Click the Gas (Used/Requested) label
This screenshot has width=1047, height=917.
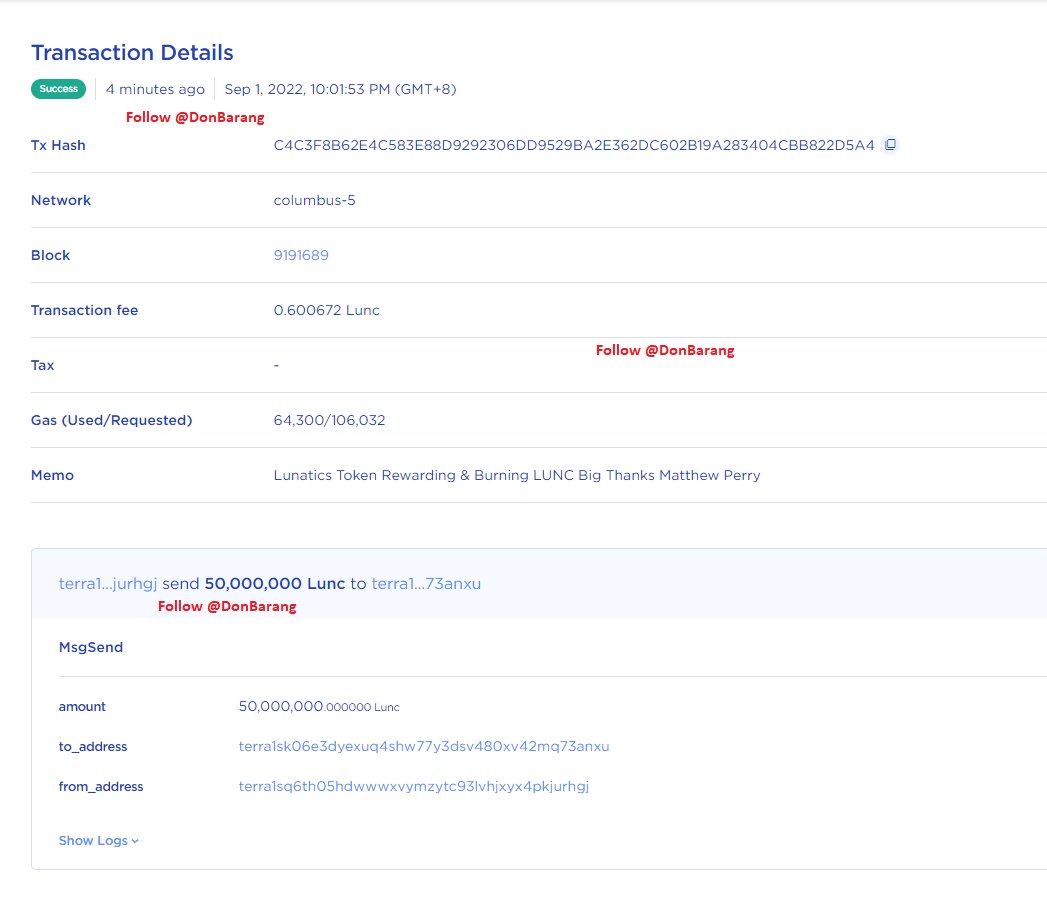(x=112, y=420)
